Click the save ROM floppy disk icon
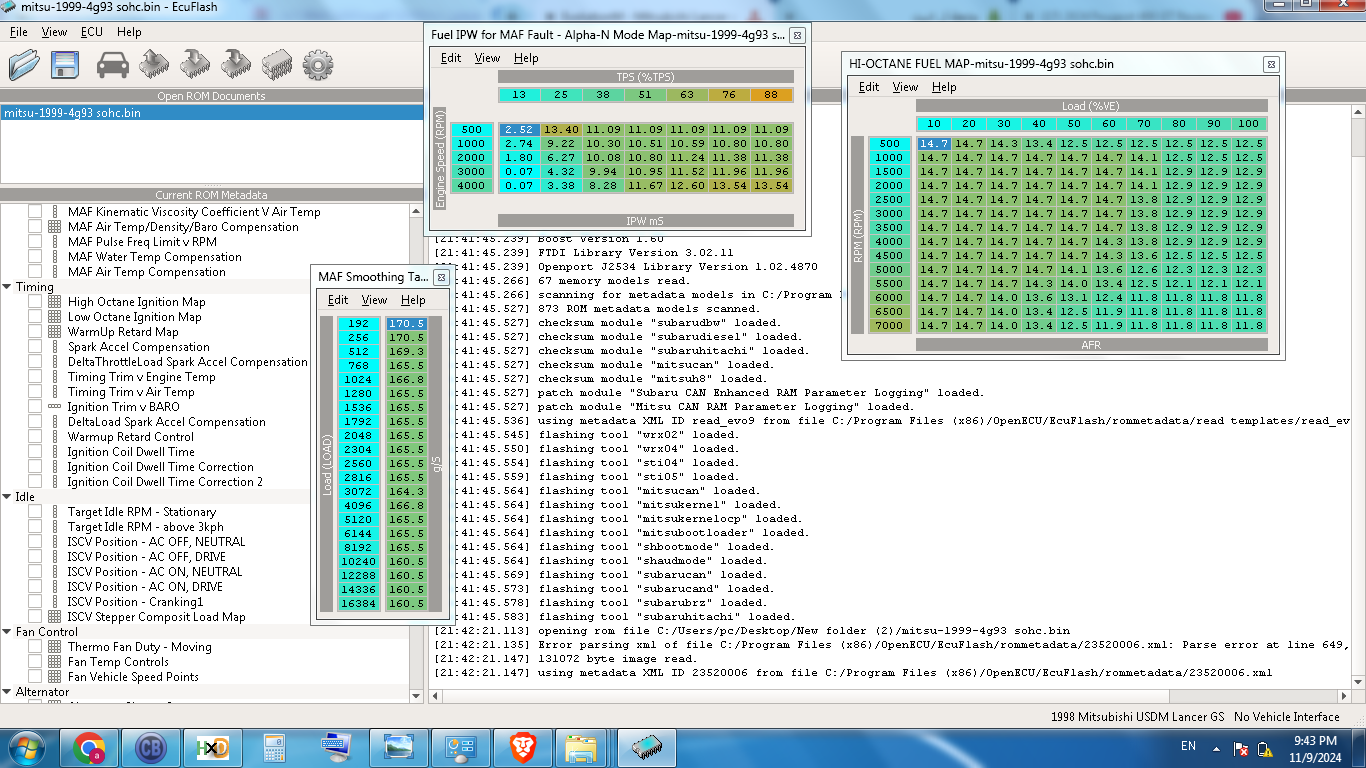The height and width of the screenshot is (768, 1366). pyautogui.click(x=66, y=65)
